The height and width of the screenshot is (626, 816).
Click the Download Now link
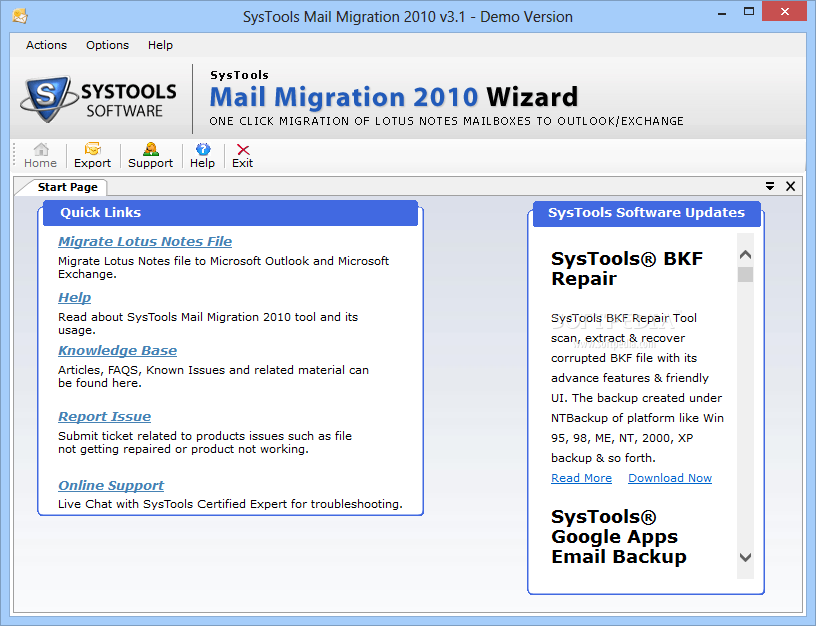670,478
